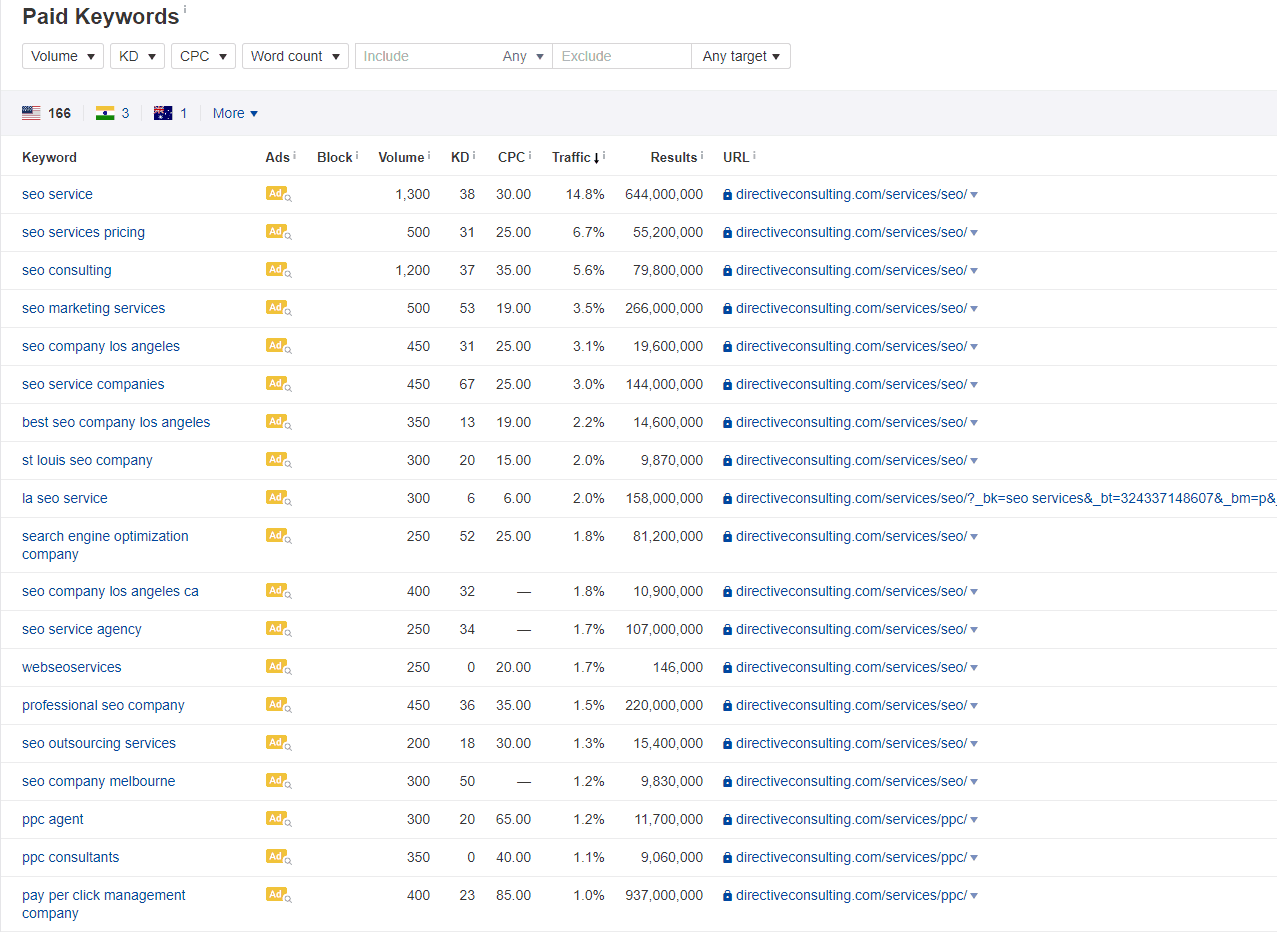Click the lock icon on the "ppc consultants" row URL
The image size is (1277, 932).
tap(727, 856)
